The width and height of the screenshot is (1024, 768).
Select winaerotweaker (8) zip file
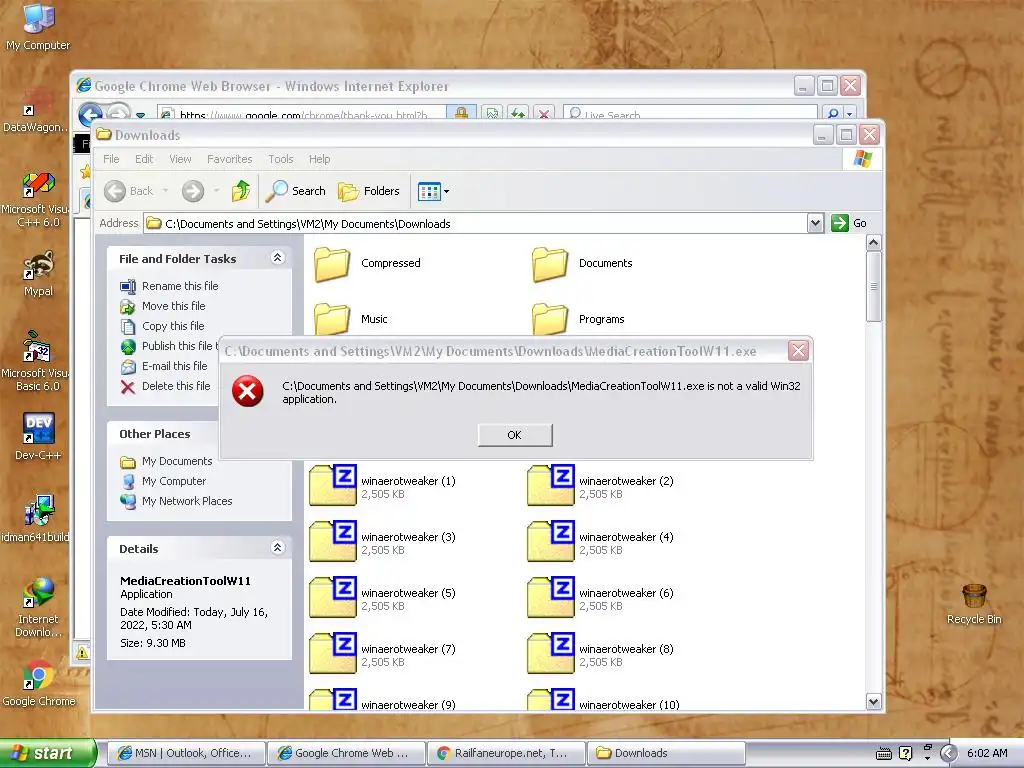click(x=600, y=654)
